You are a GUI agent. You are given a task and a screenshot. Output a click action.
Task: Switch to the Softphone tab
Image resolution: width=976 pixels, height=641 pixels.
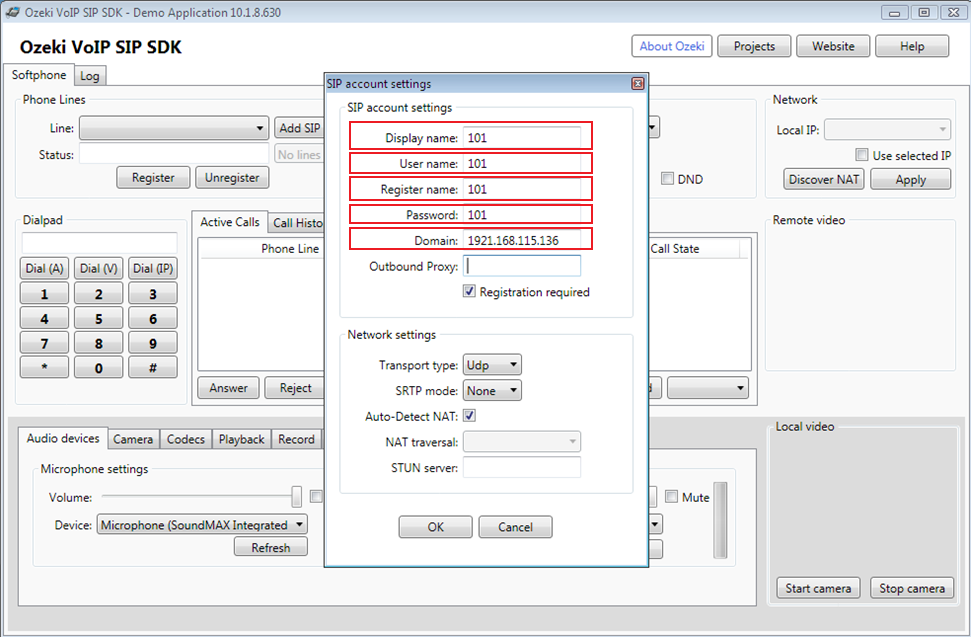point(39,75)
